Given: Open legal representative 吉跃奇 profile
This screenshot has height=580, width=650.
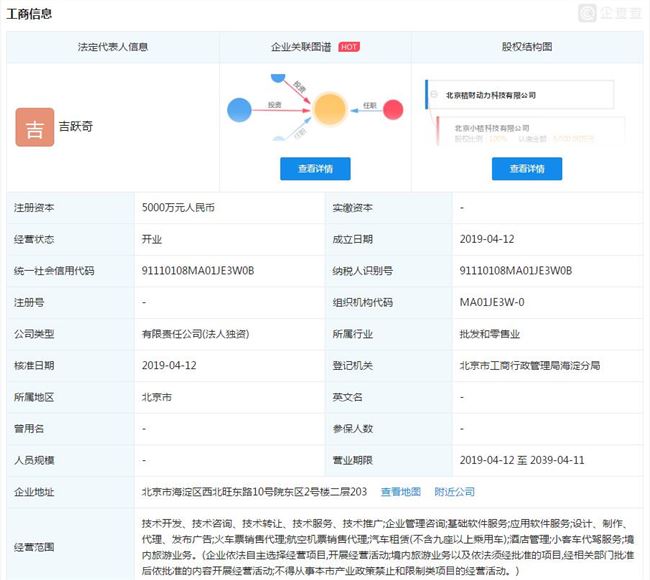Looking at the screenshot, I should click(x=75, y=126).
